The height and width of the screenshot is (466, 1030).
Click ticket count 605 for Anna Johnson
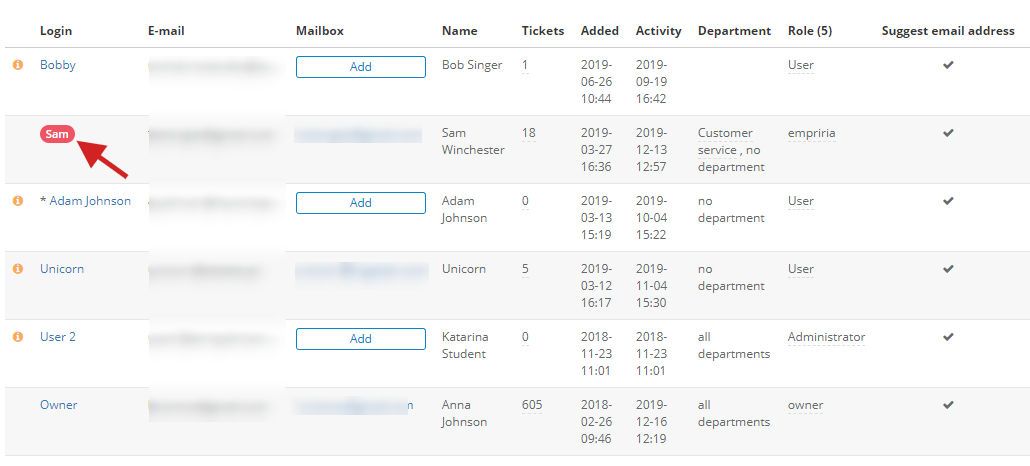coord(532,405)
